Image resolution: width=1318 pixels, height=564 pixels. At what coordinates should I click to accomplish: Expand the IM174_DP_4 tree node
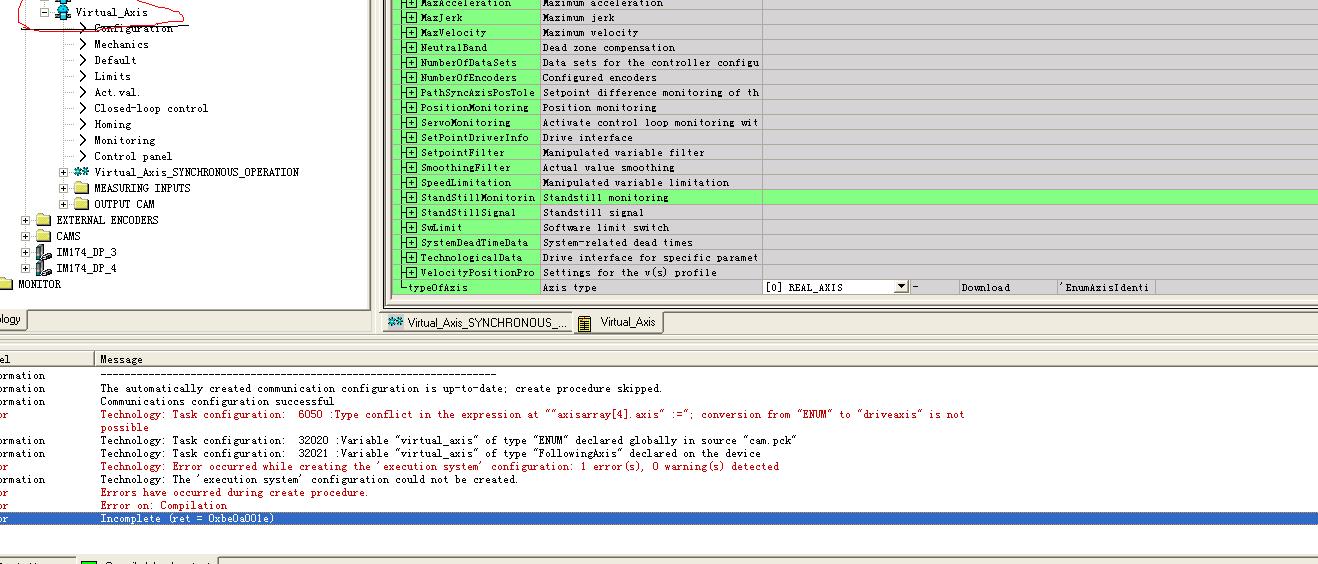26,268
